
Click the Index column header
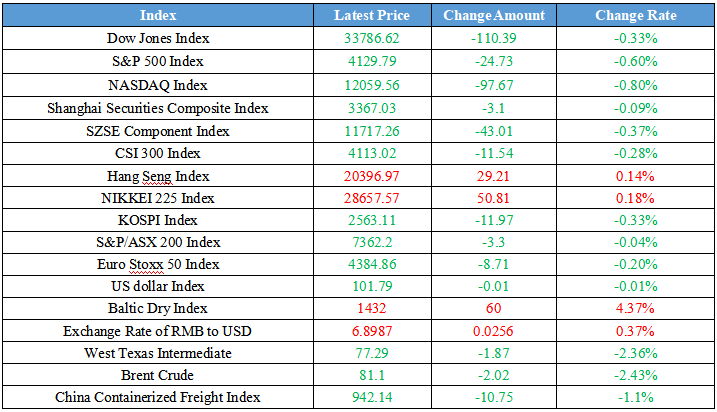(158, 15)
